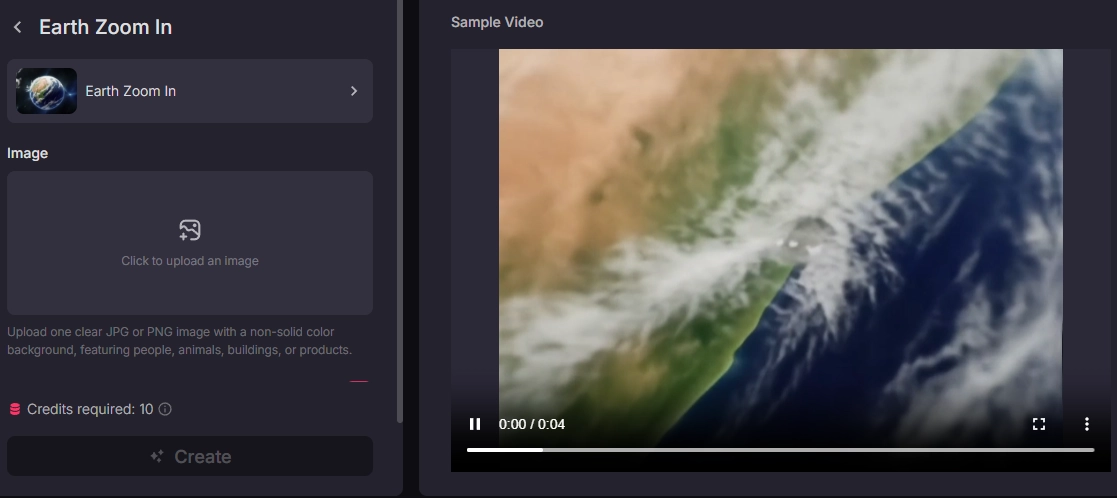The width and height of the screenshot is (1117, 498).
Task: Expand effect list with the chevron arrow
Action: tap(354, 91)
